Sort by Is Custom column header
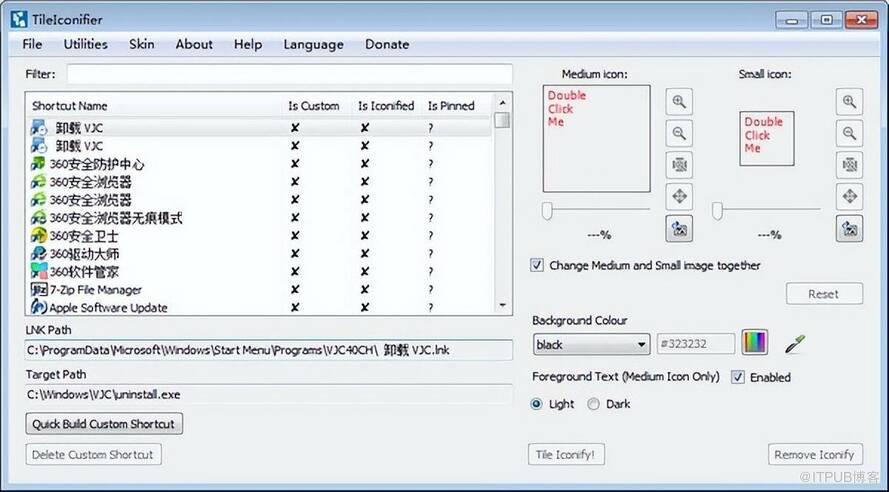The height and width of the screenshot is (492, 889). 314,105
